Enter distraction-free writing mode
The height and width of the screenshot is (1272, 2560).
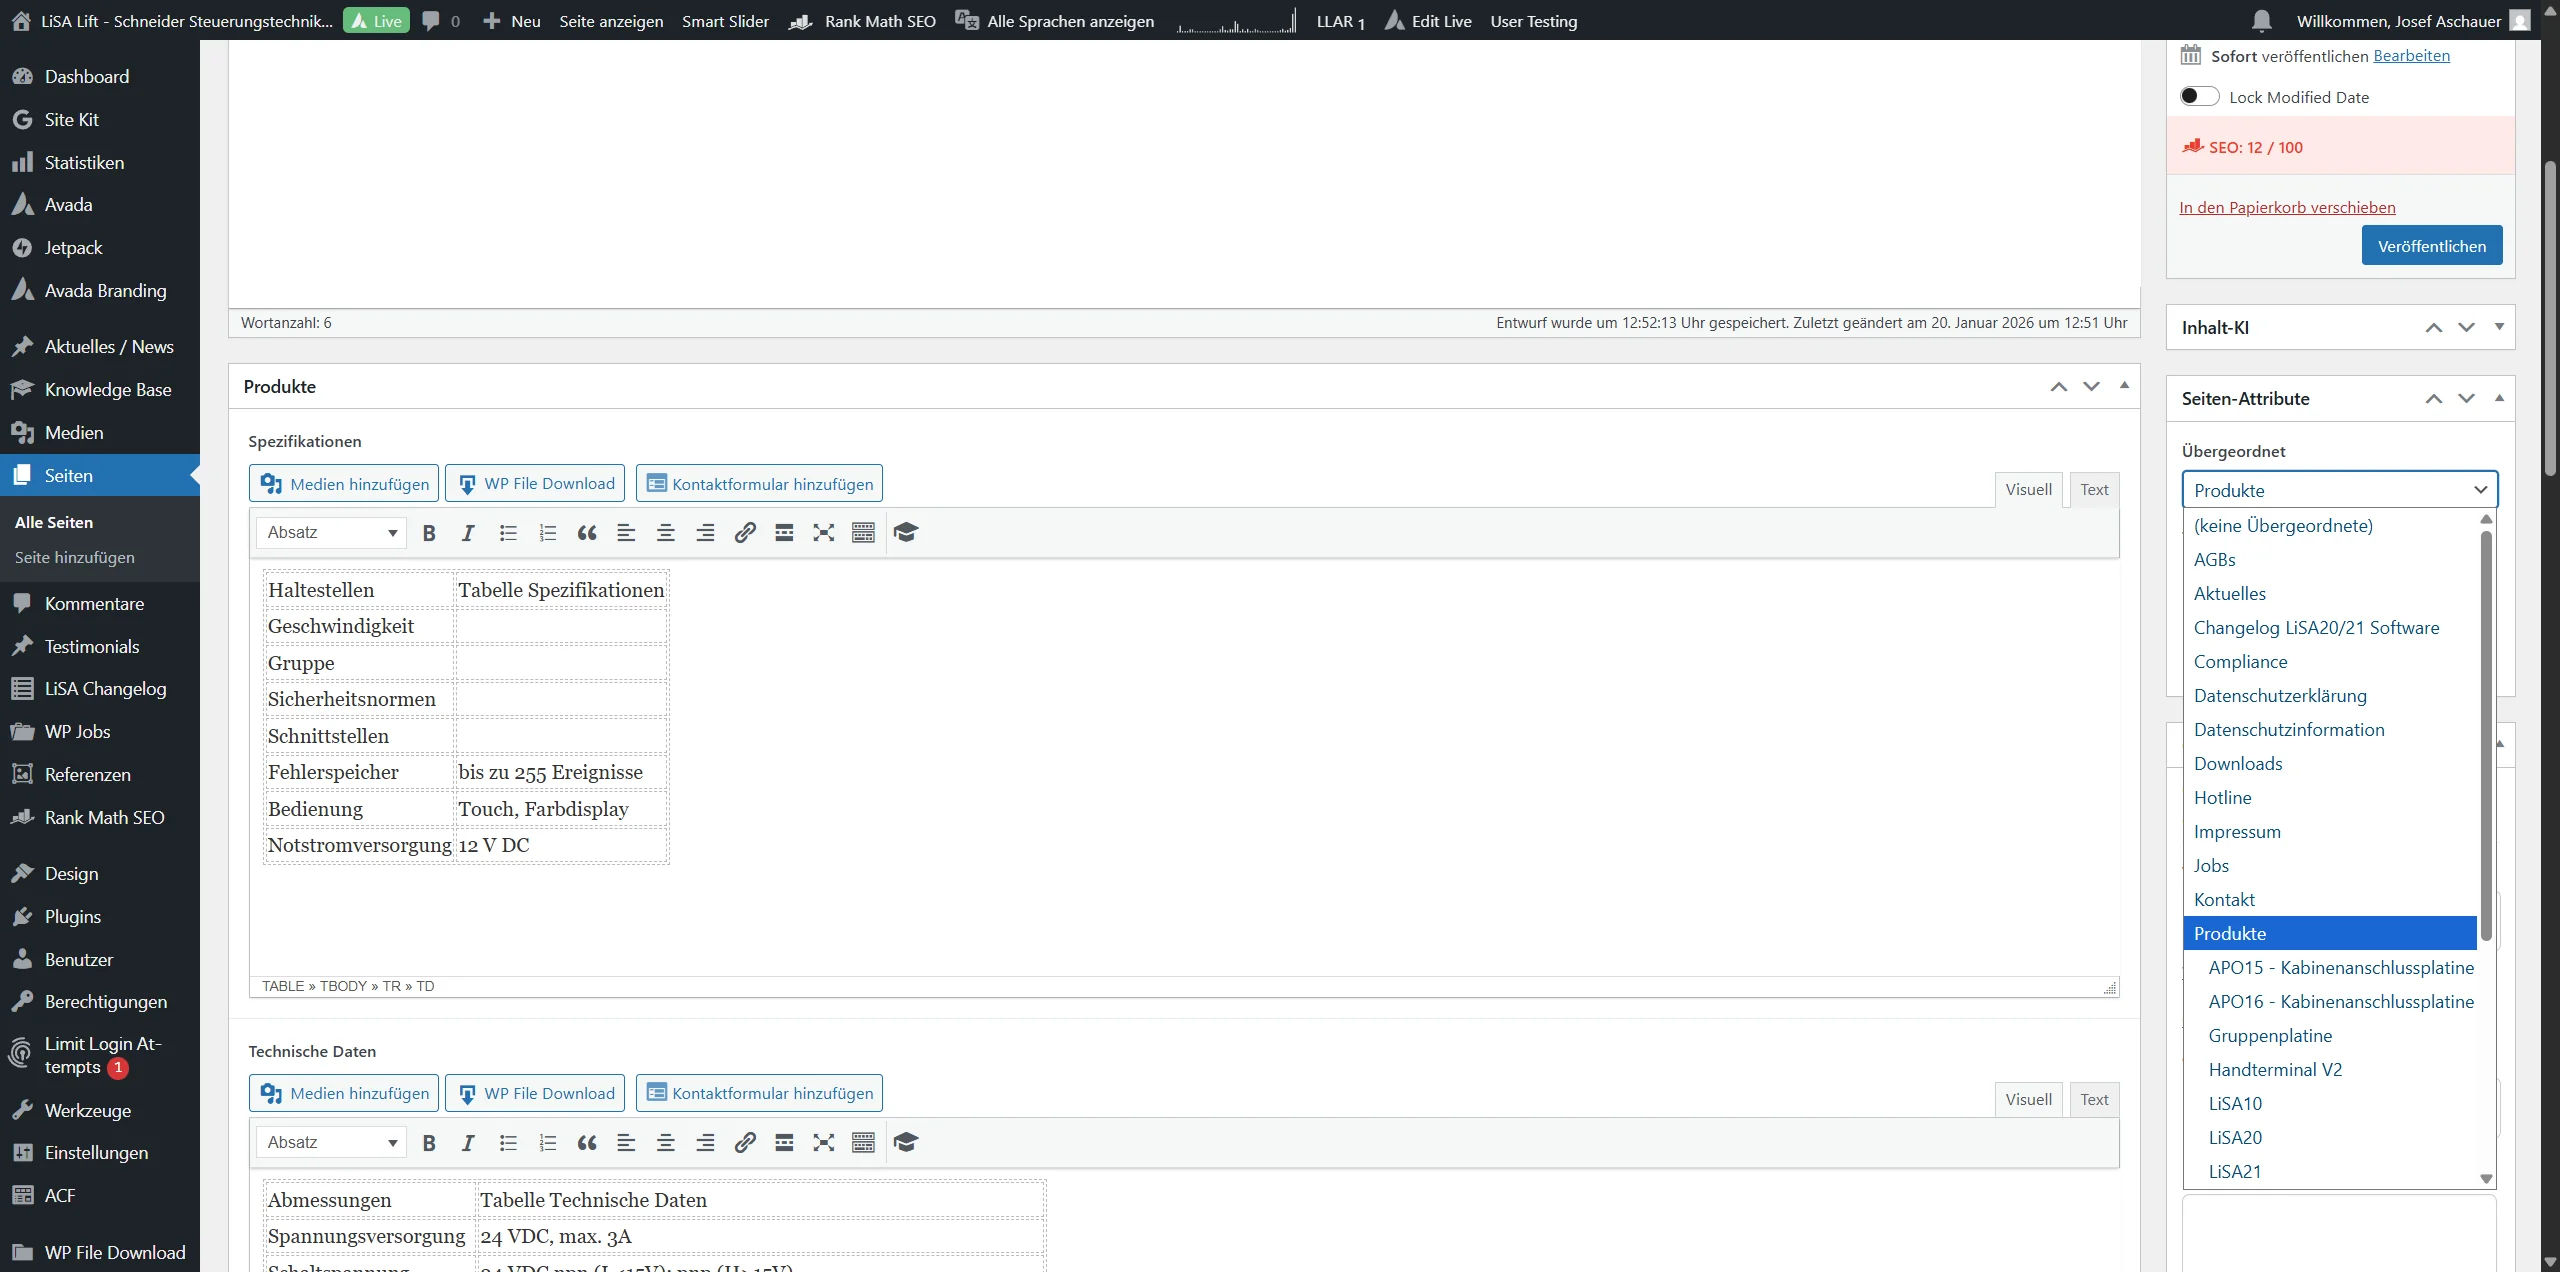(823, 532)
